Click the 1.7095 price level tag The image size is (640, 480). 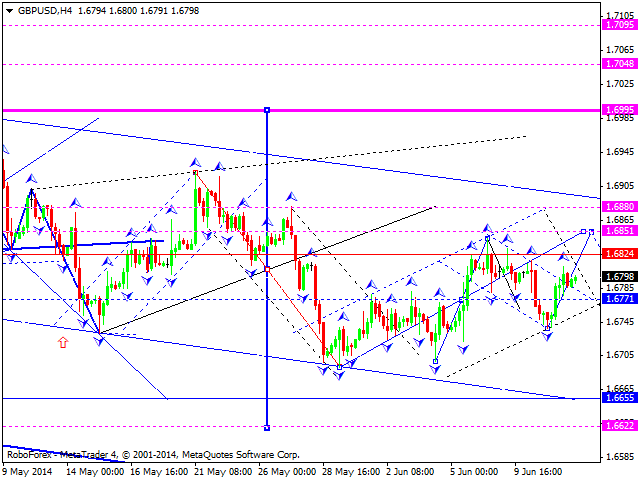[621, 24]
